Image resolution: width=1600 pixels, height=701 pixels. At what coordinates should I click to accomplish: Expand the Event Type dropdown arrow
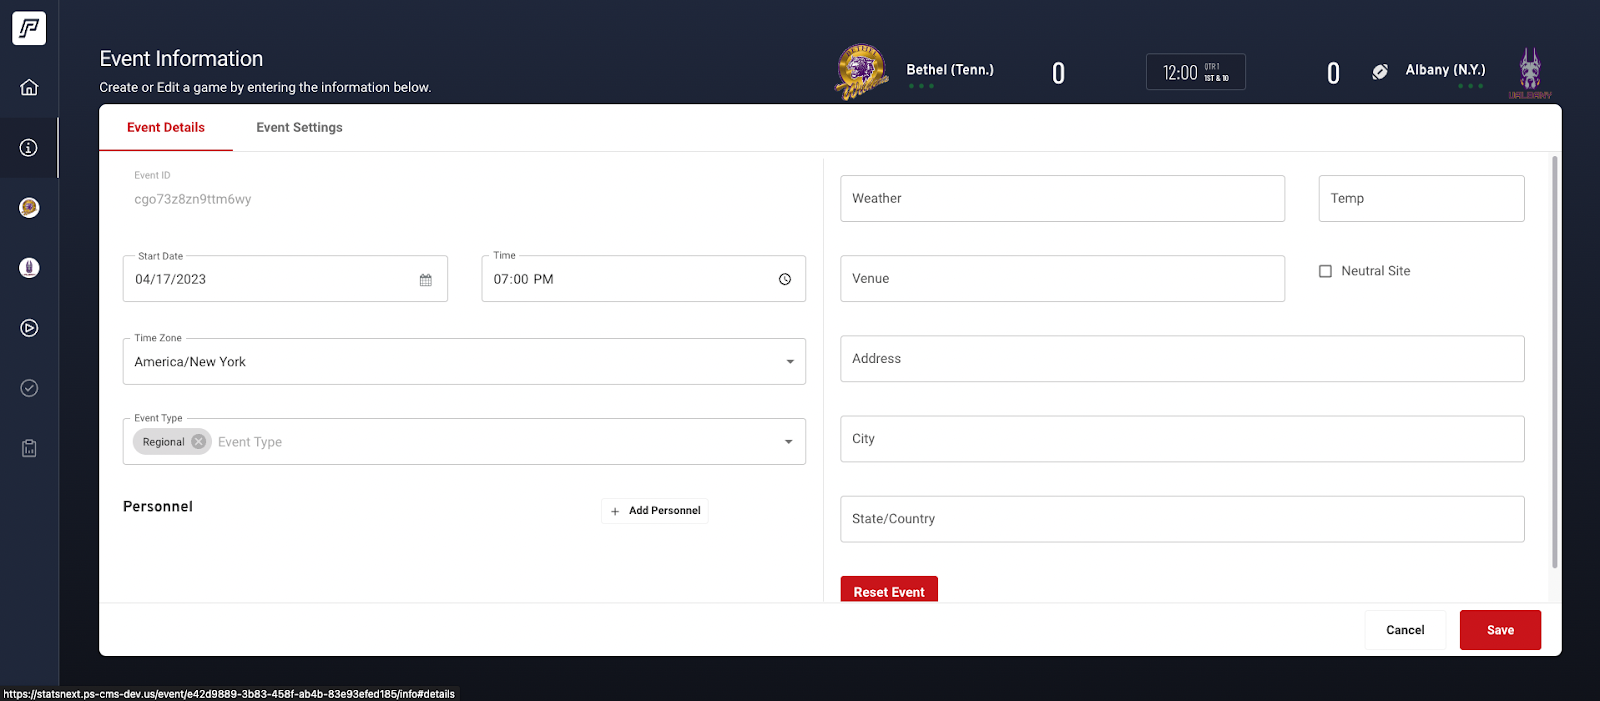789,442
